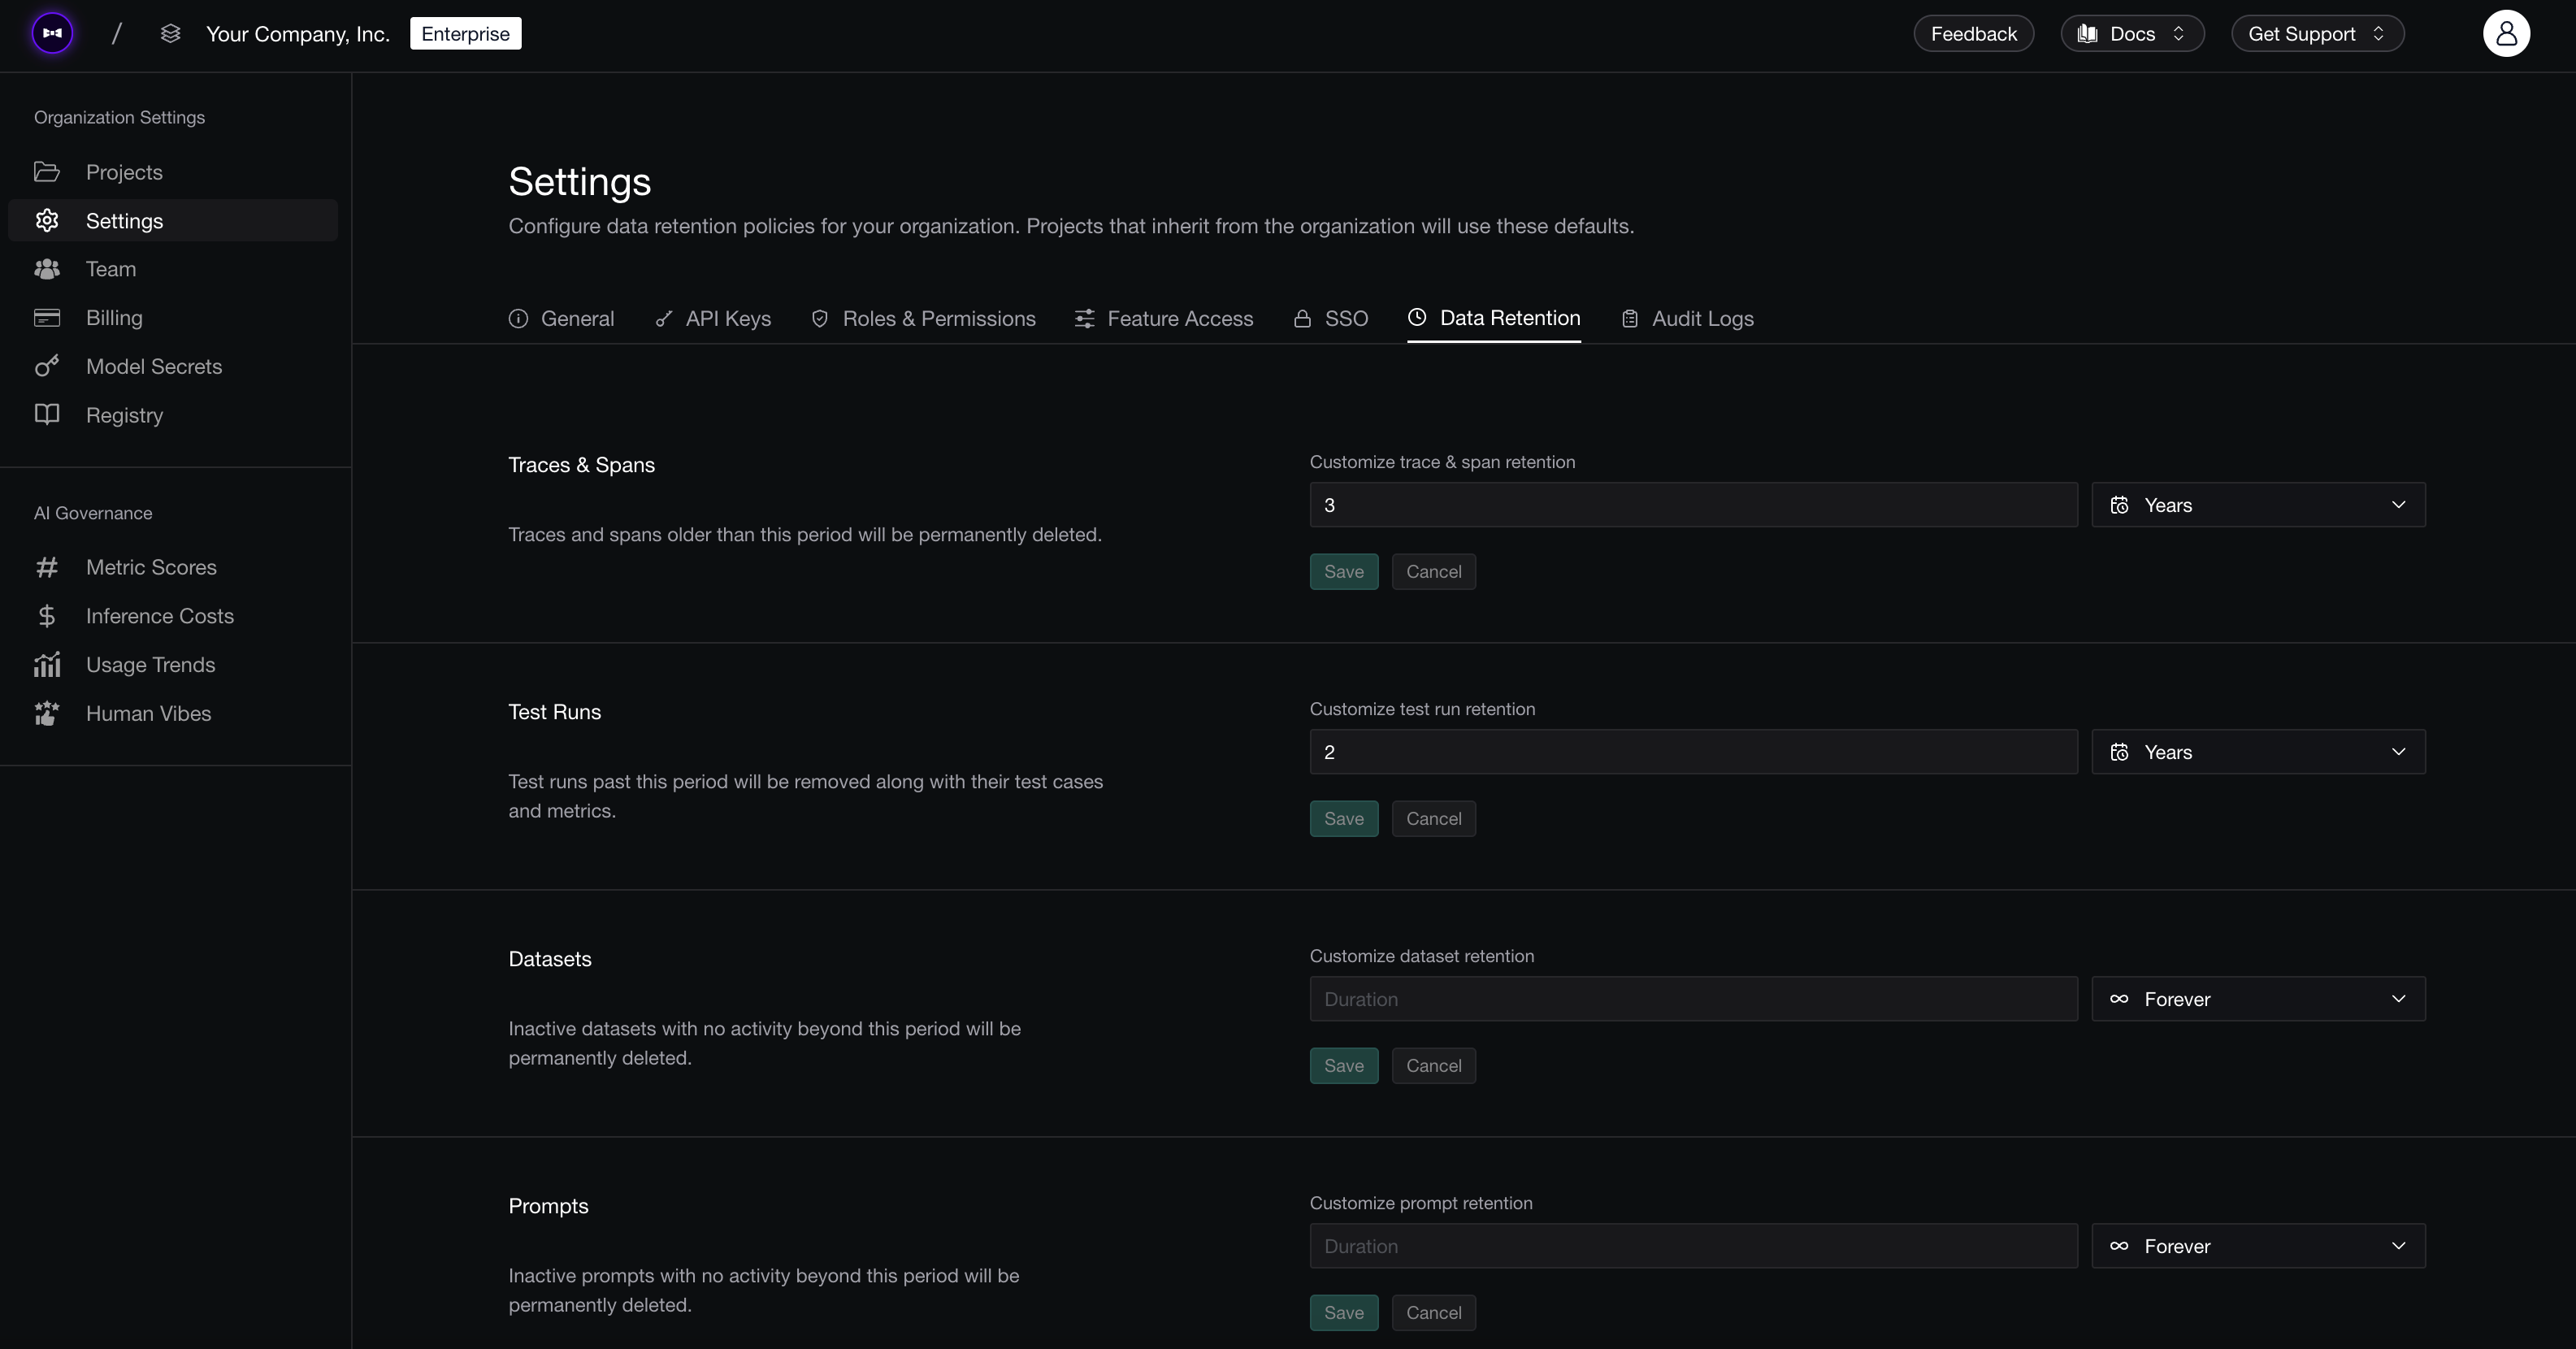Click the Registry book icon
The width and height of the screenshot is (2576, 1349).
tap(47, 414)
